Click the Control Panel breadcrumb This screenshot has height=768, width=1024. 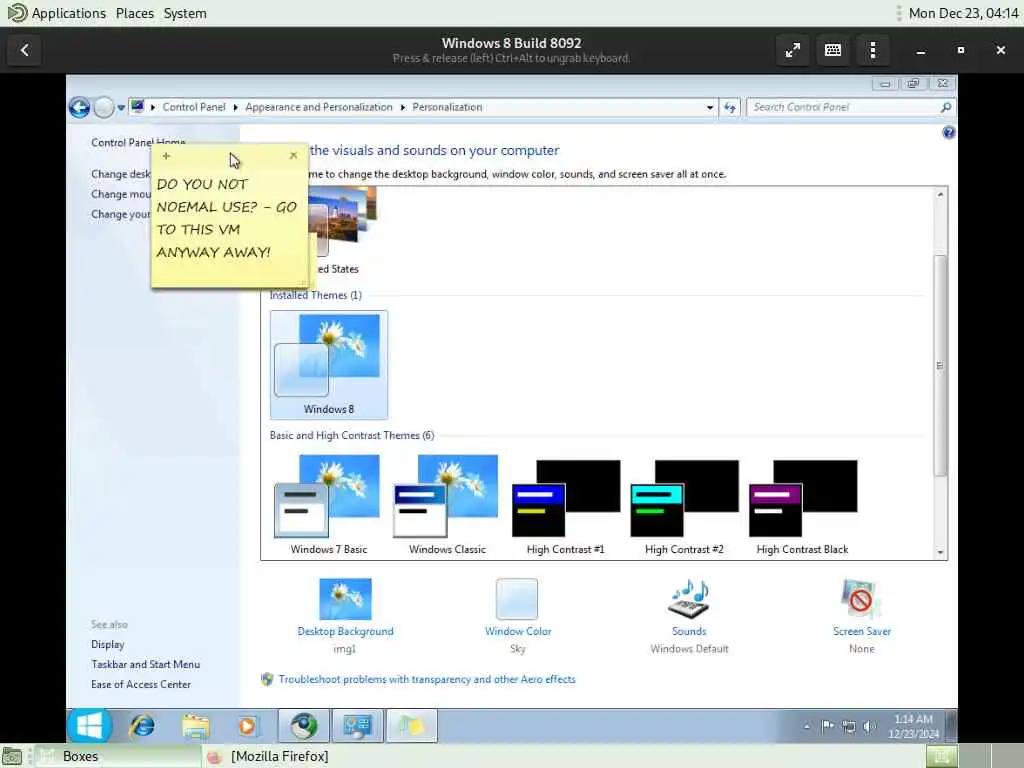(193, 107)
